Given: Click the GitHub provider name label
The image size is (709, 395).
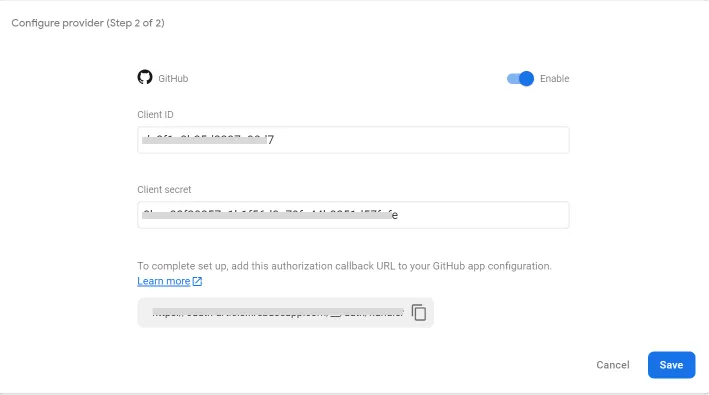Looking at the screenshot, I should point(173,79).
